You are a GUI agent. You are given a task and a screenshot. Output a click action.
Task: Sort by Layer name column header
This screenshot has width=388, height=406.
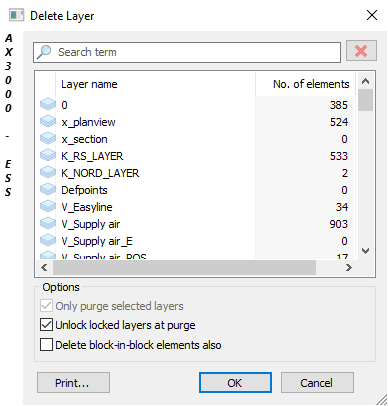click(156, 84)
